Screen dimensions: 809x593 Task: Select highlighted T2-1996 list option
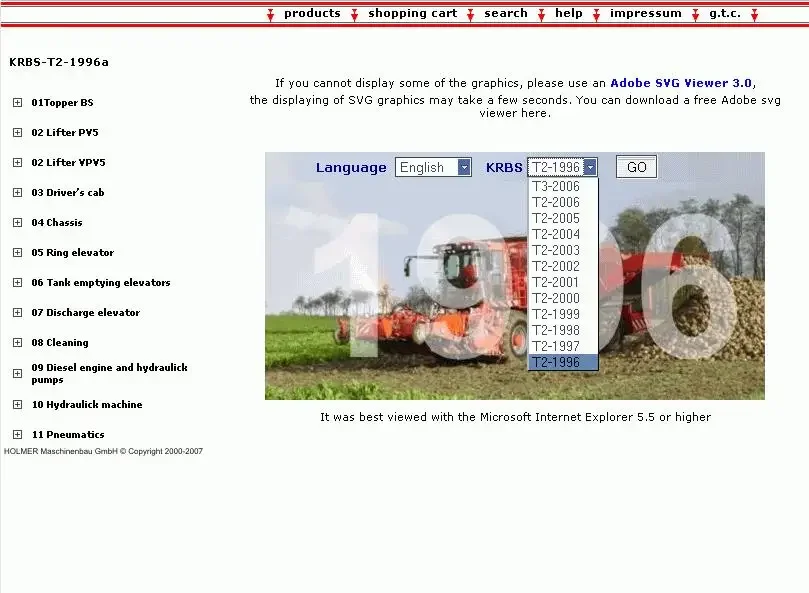pos(563,362)
